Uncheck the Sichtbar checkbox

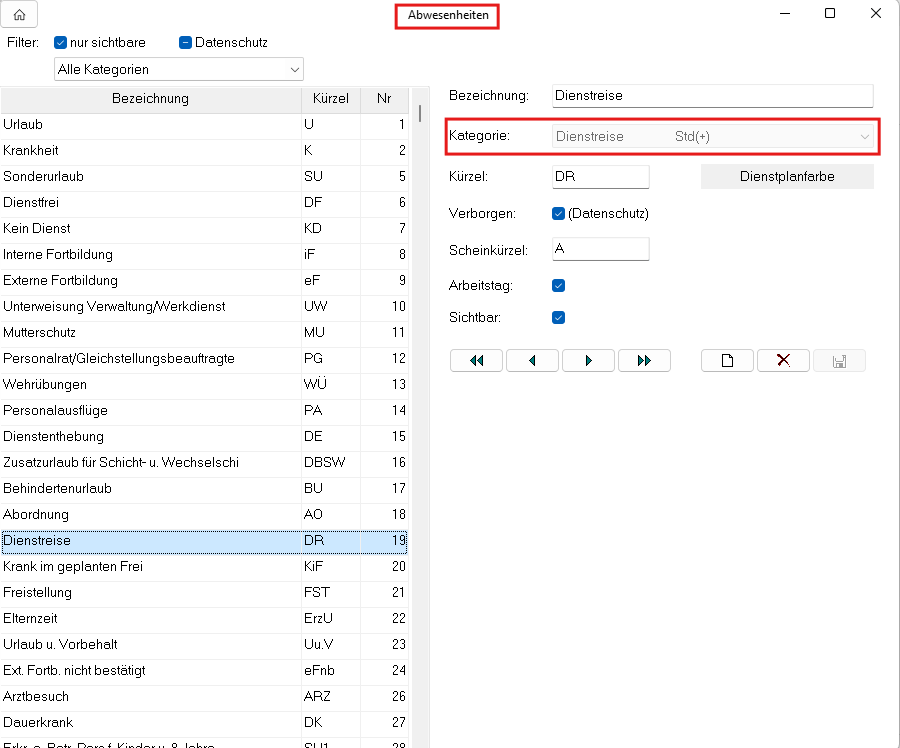tap(558, 317)
